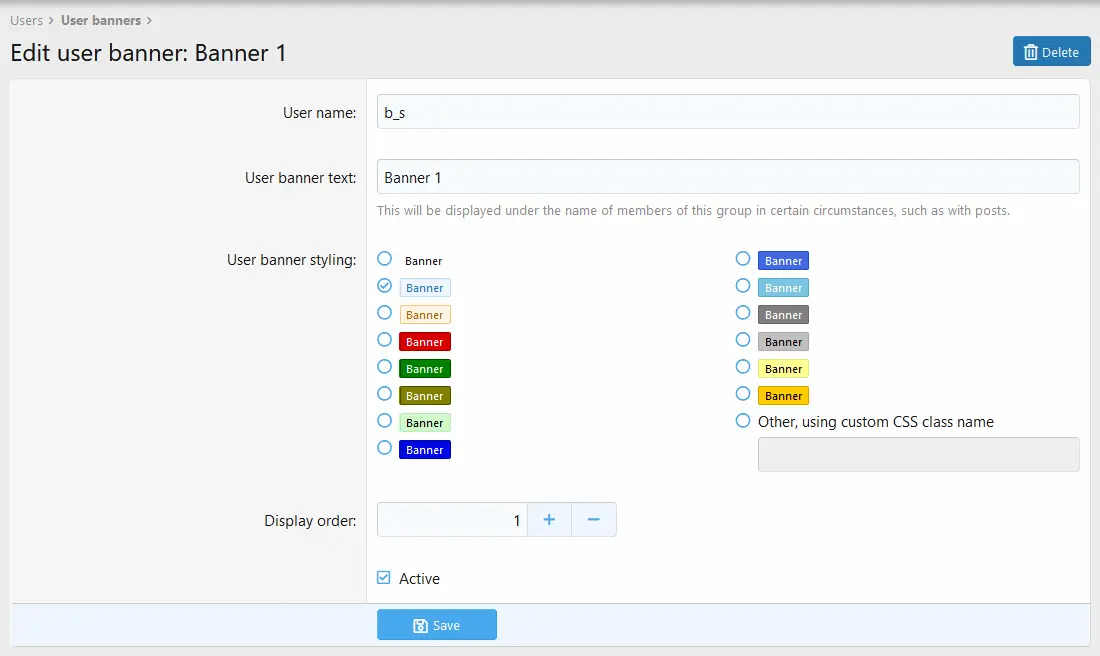Toggle the Active checkbox

(x=384, y=578)
